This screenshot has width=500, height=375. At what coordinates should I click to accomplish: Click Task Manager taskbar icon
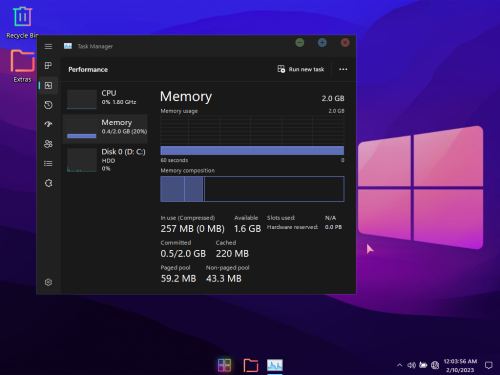click(x=275, y=365)
